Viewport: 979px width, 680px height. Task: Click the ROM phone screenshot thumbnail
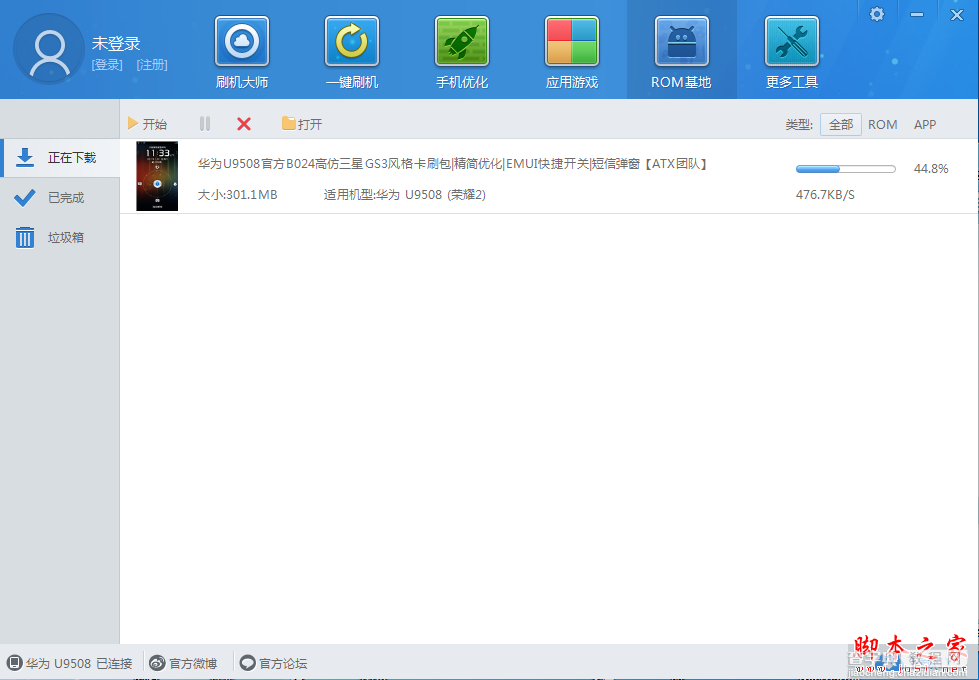(157, 175)
